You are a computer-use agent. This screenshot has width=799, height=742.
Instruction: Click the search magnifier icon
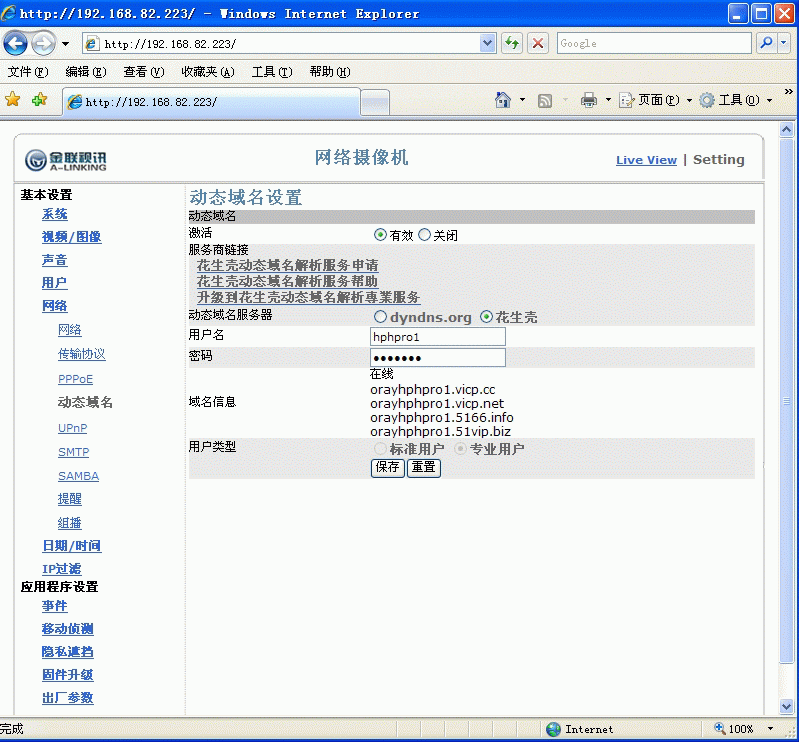(x=765, y=43)
